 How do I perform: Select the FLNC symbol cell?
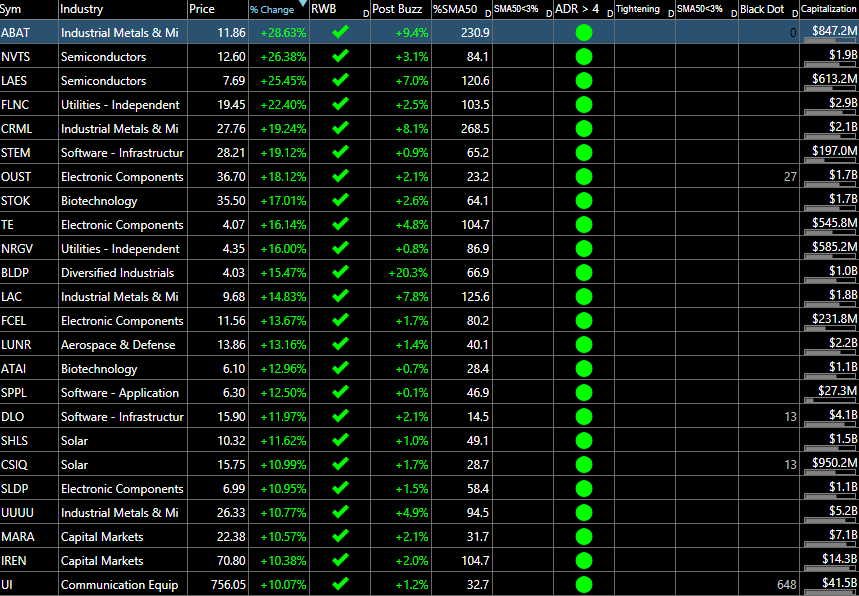[x=29, y=105]
